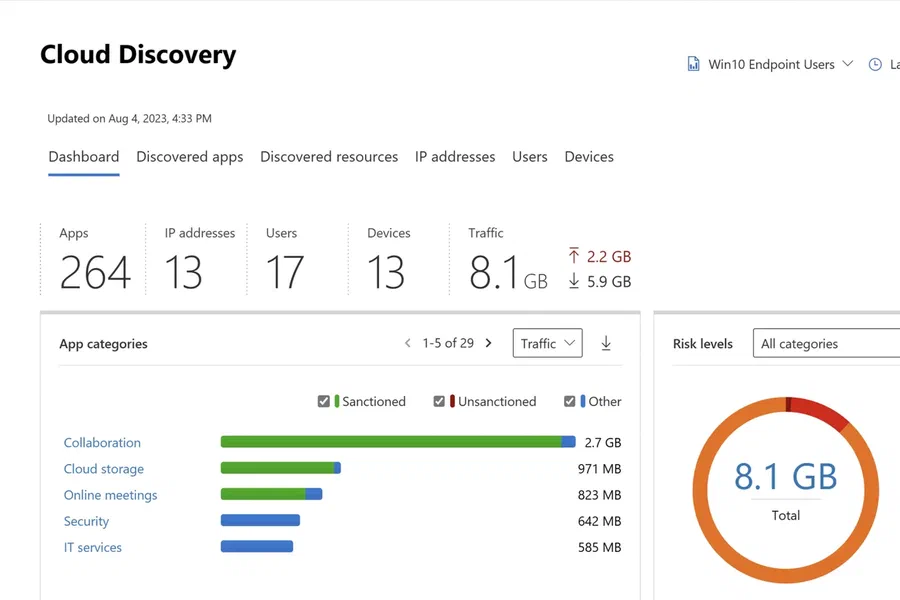
Task: Click the clock time-range icon
Action: [875, 64]
